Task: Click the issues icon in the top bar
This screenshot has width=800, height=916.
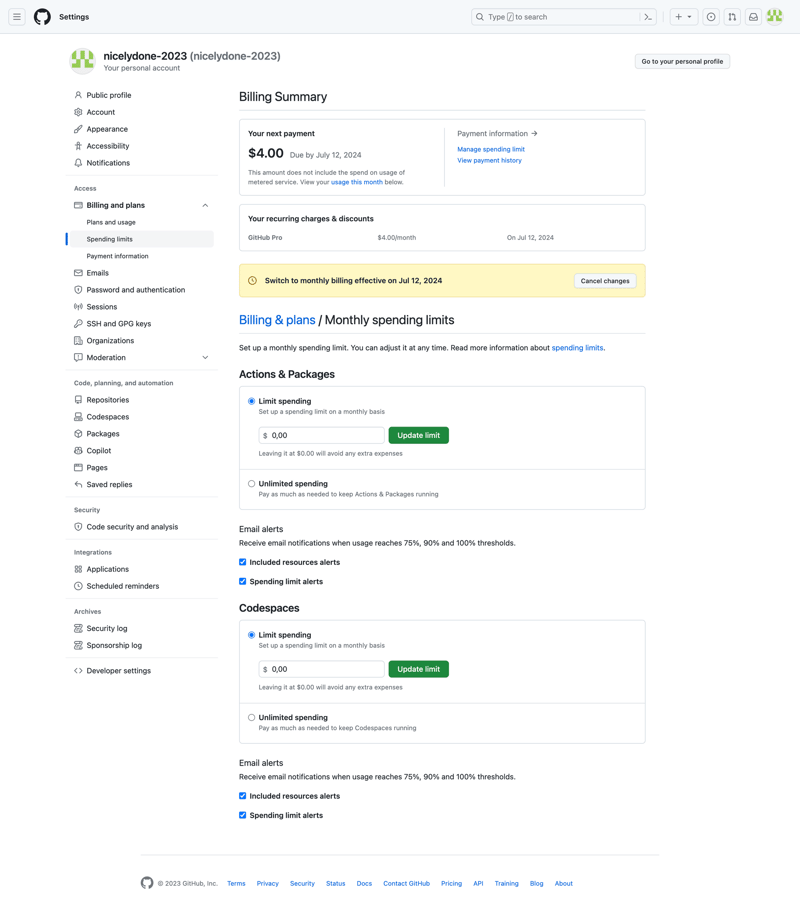Action: [x=710, y=17]
